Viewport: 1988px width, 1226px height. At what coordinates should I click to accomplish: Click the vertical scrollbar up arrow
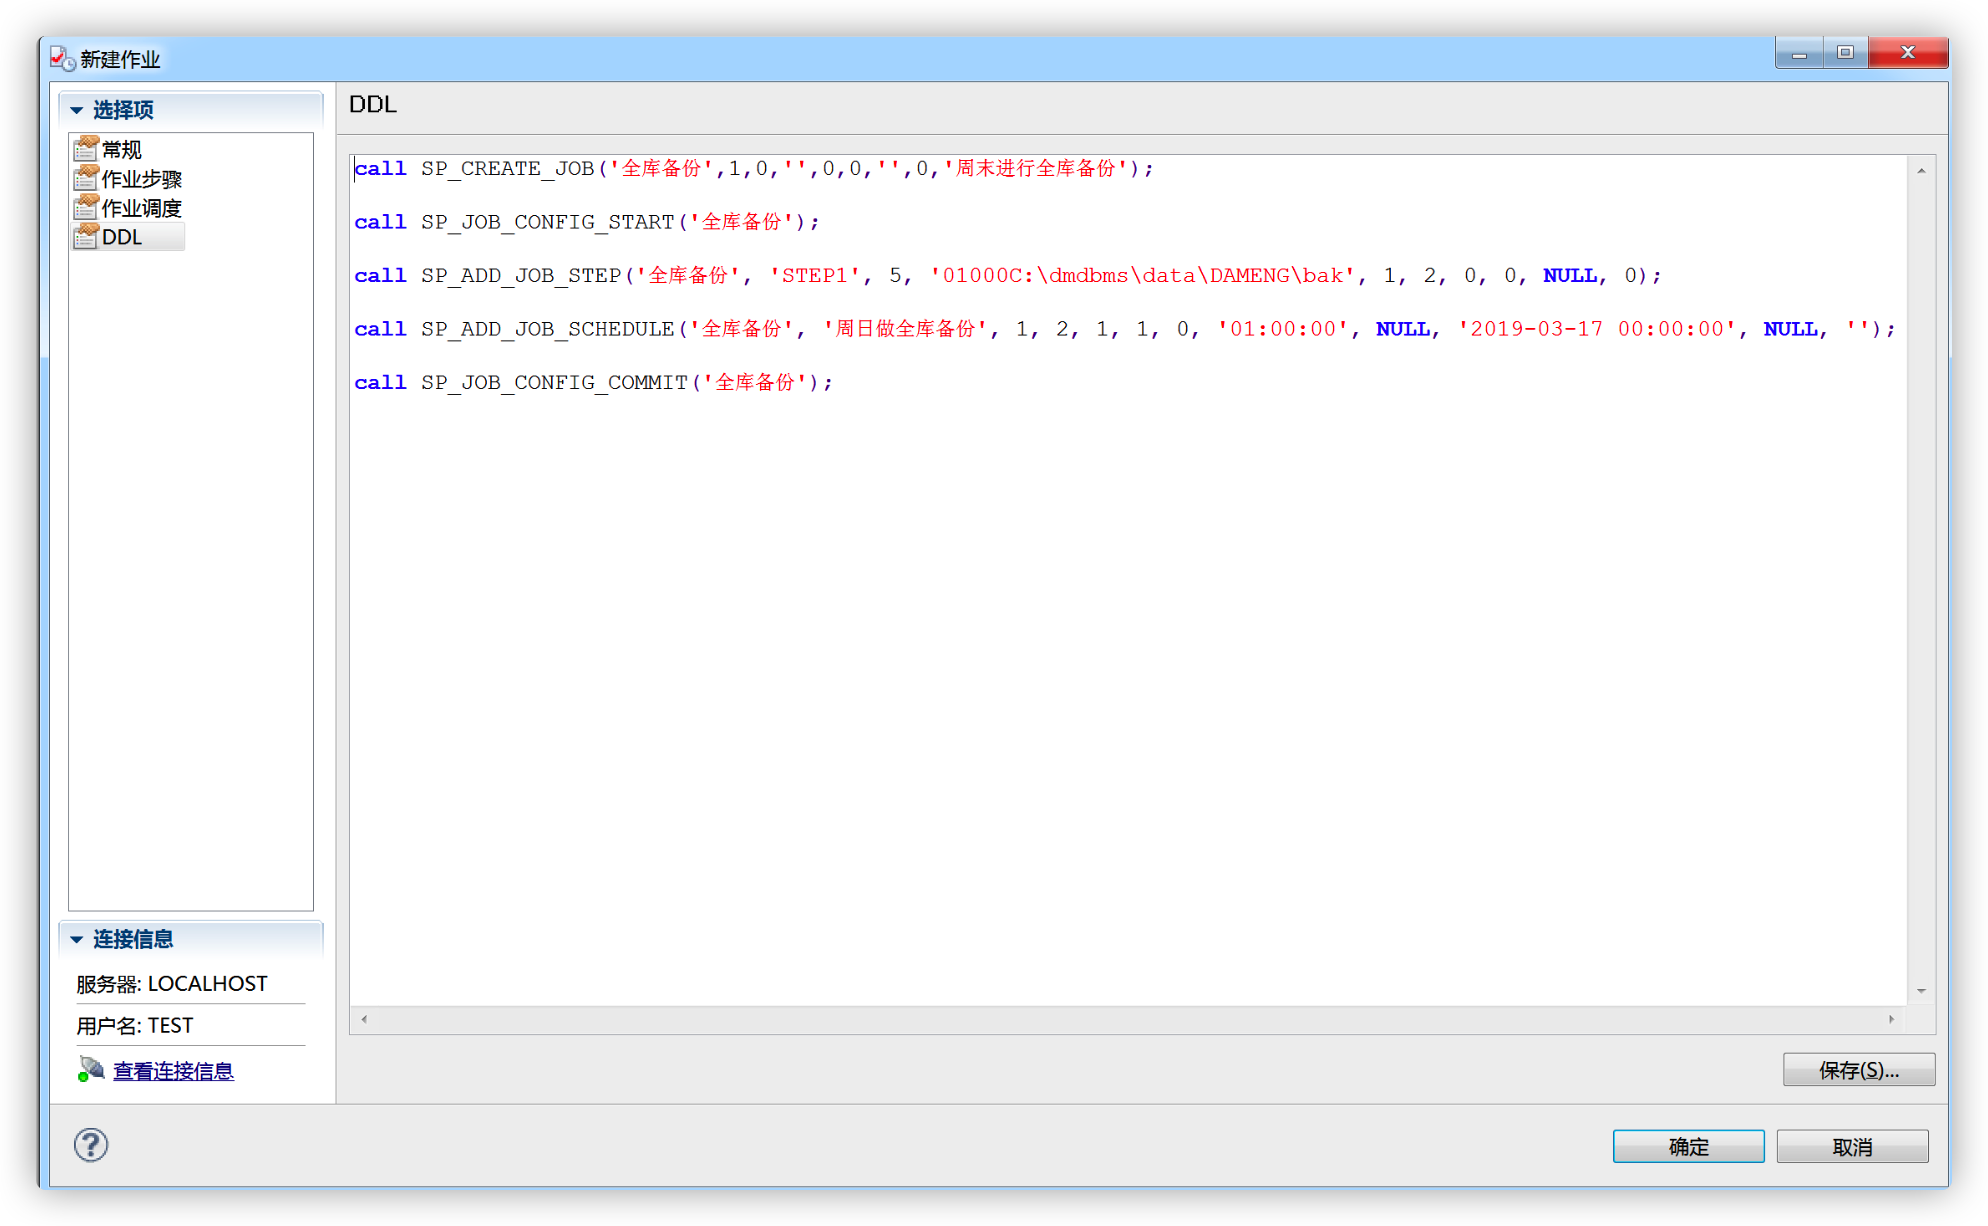tap(1921, 171)
